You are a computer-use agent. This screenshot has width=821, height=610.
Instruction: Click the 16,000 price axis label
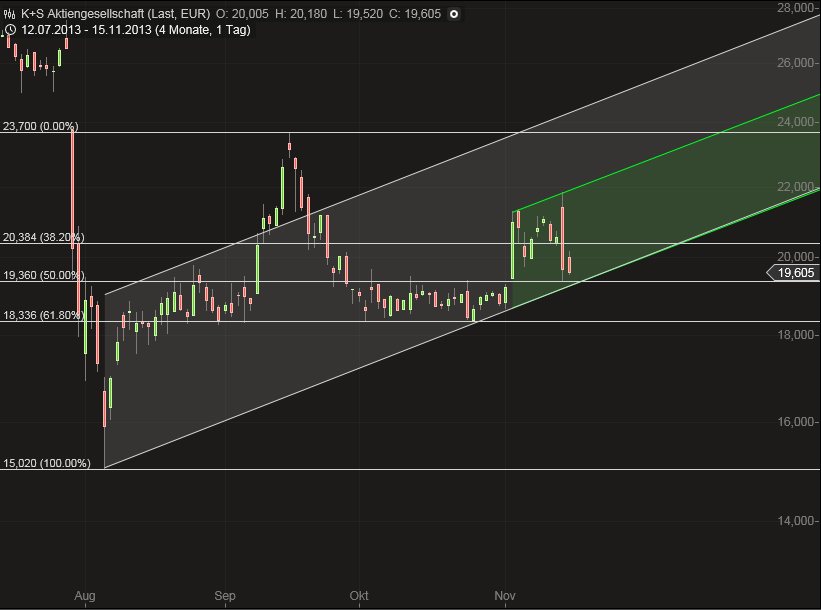click(x=797, y=422)
